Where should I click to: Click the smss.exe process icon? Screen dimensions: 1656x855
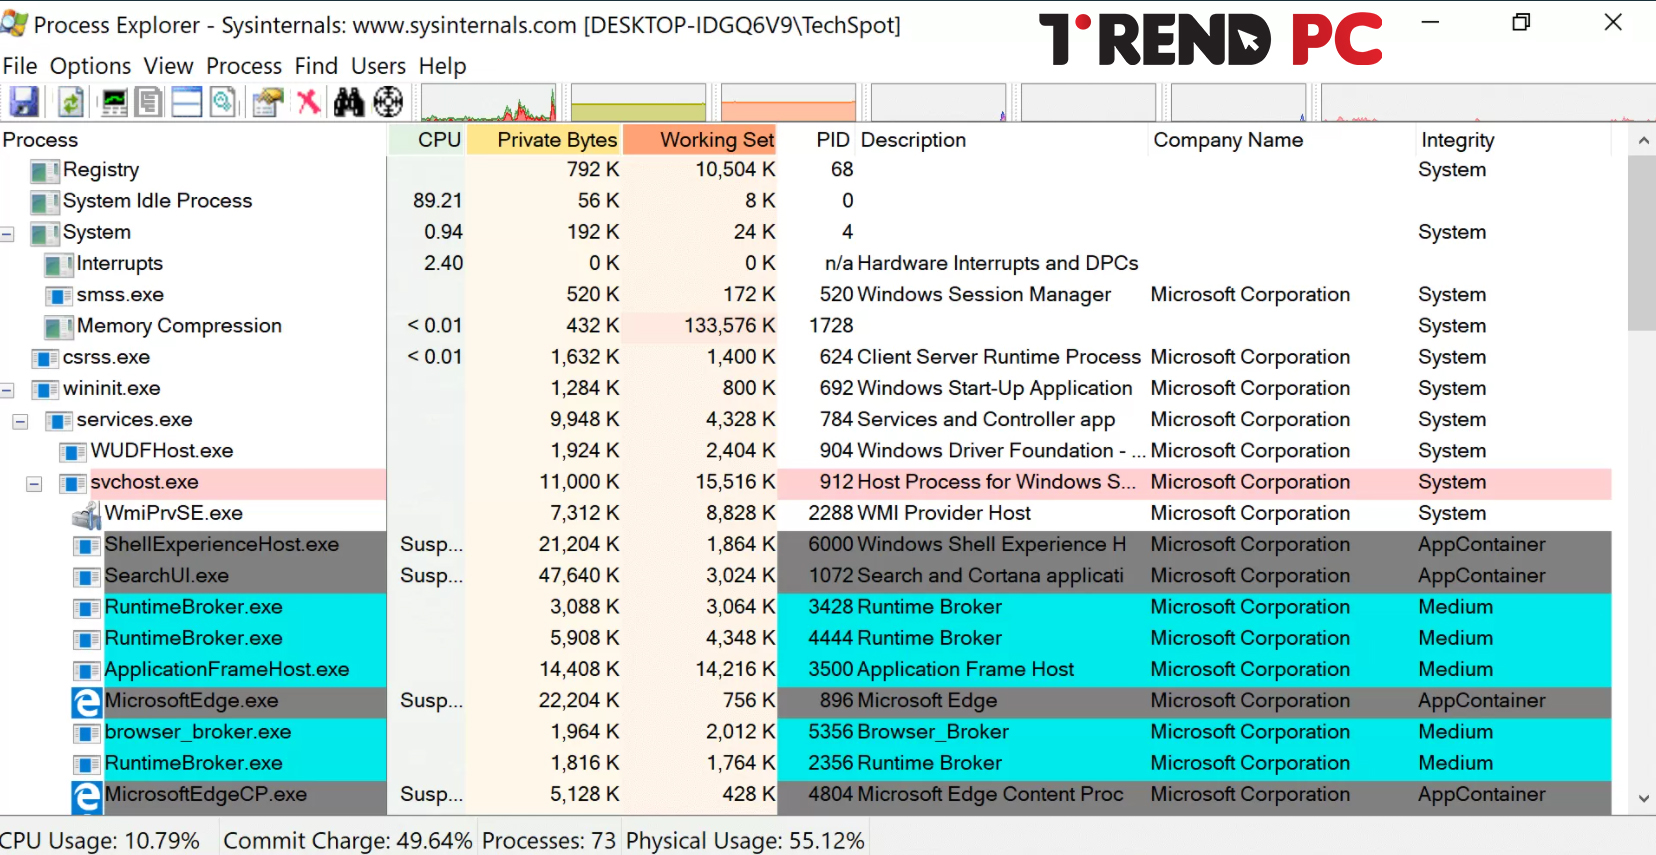[x=59, y=296]
